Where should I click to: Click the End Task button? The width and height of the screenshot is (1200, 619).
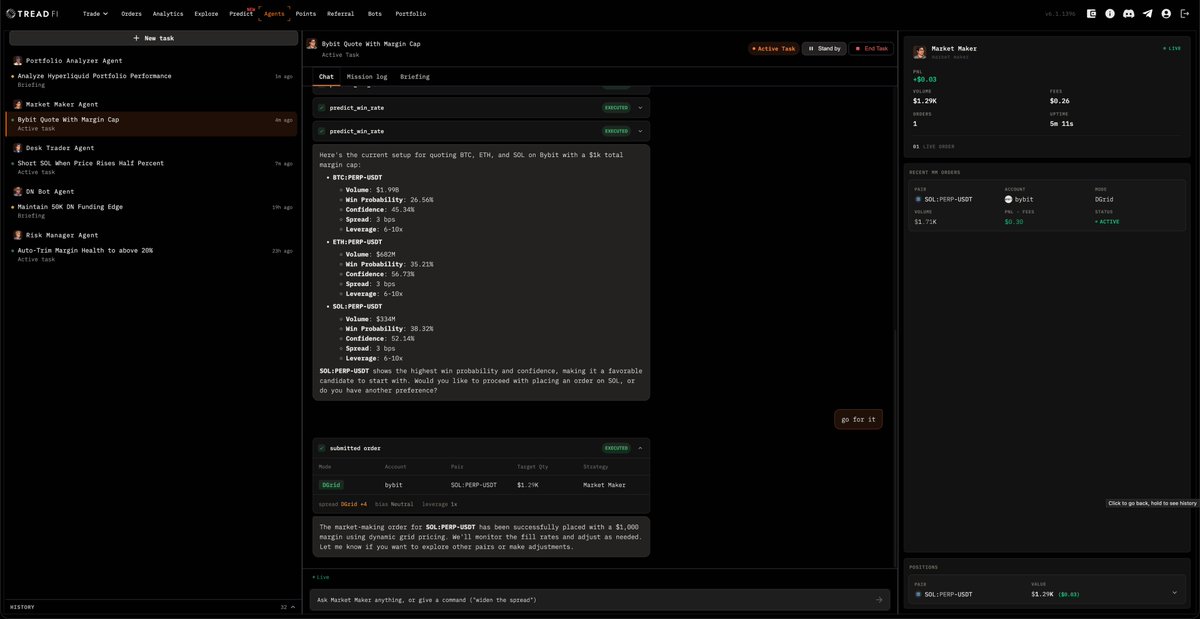coord(869,48)
